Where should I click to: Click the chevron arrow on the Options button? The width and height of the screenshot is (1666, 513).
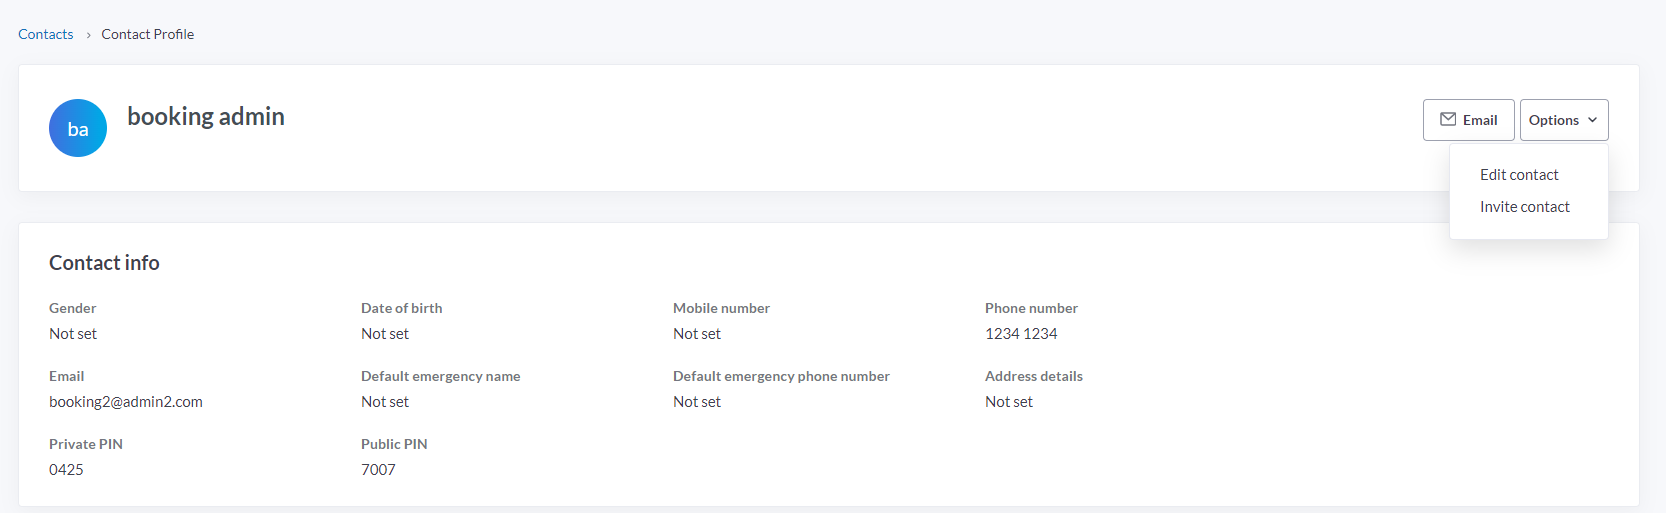1592,120
